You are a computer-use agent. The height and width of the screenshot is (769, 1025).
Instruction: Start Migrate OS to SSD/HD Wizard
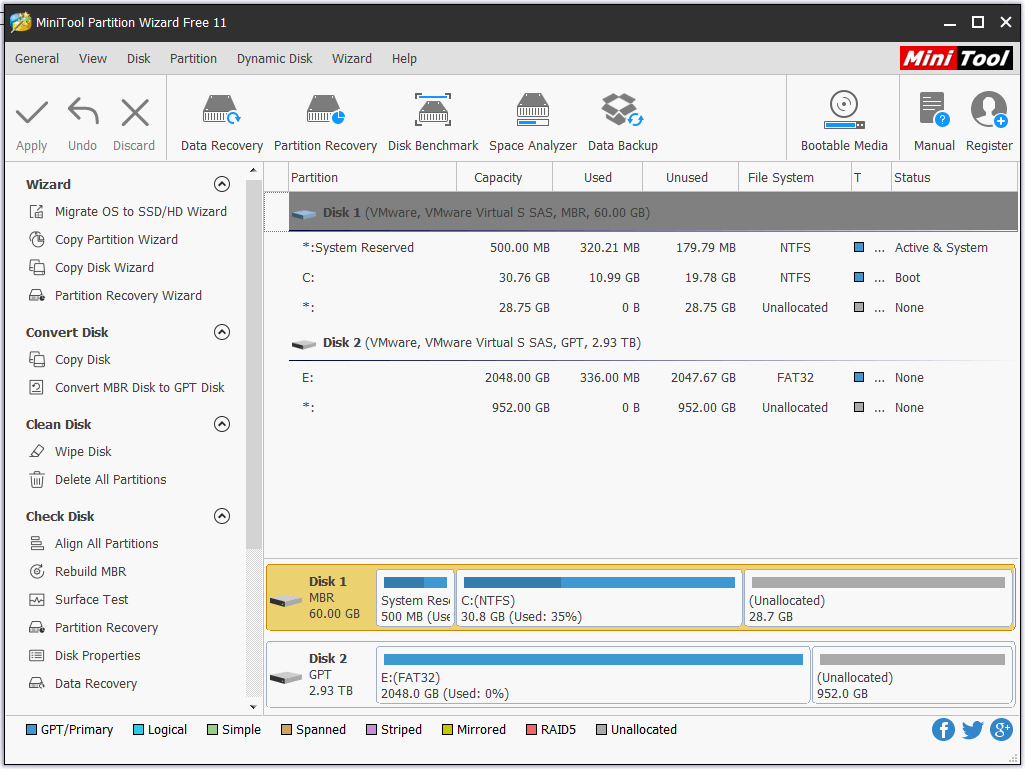coord(128,212)
